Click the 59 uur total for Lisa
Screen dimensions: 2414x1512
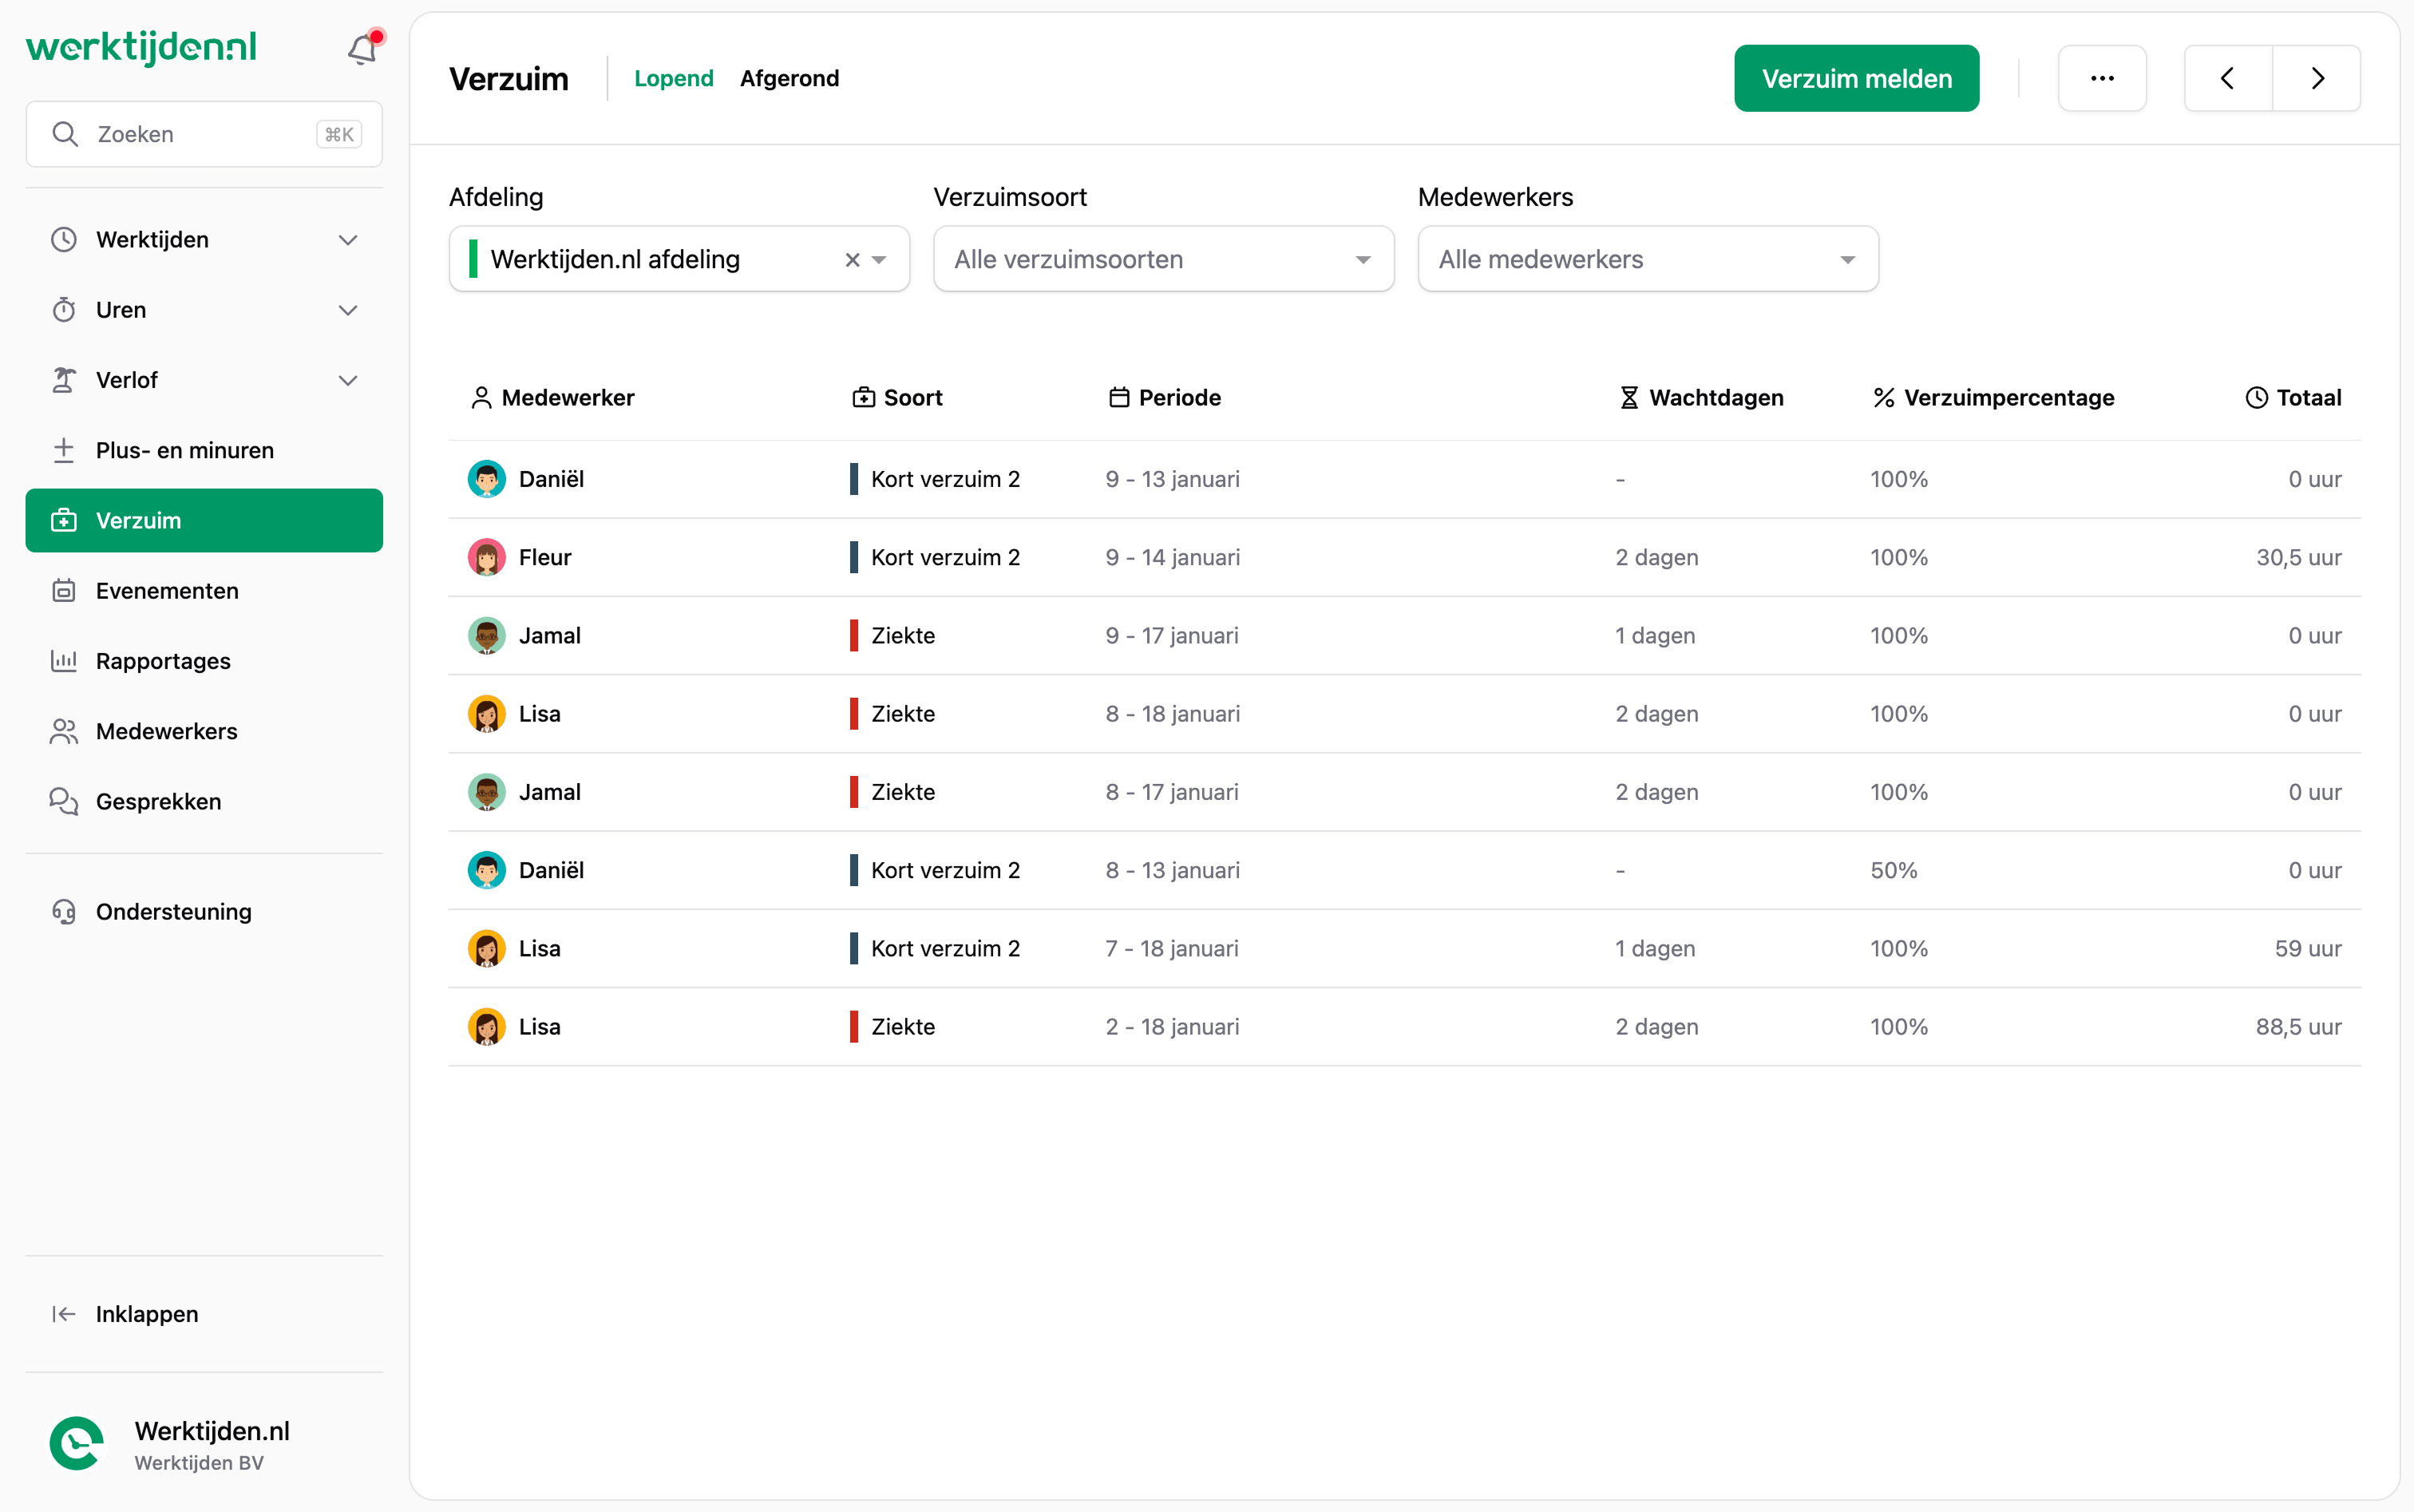tap(2308, 949)
